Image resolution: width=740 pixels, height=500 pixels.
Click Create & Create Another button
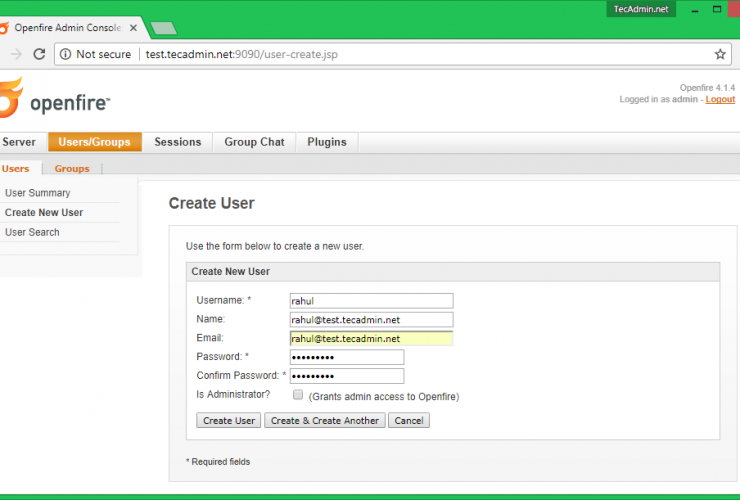tap(325, 421)
